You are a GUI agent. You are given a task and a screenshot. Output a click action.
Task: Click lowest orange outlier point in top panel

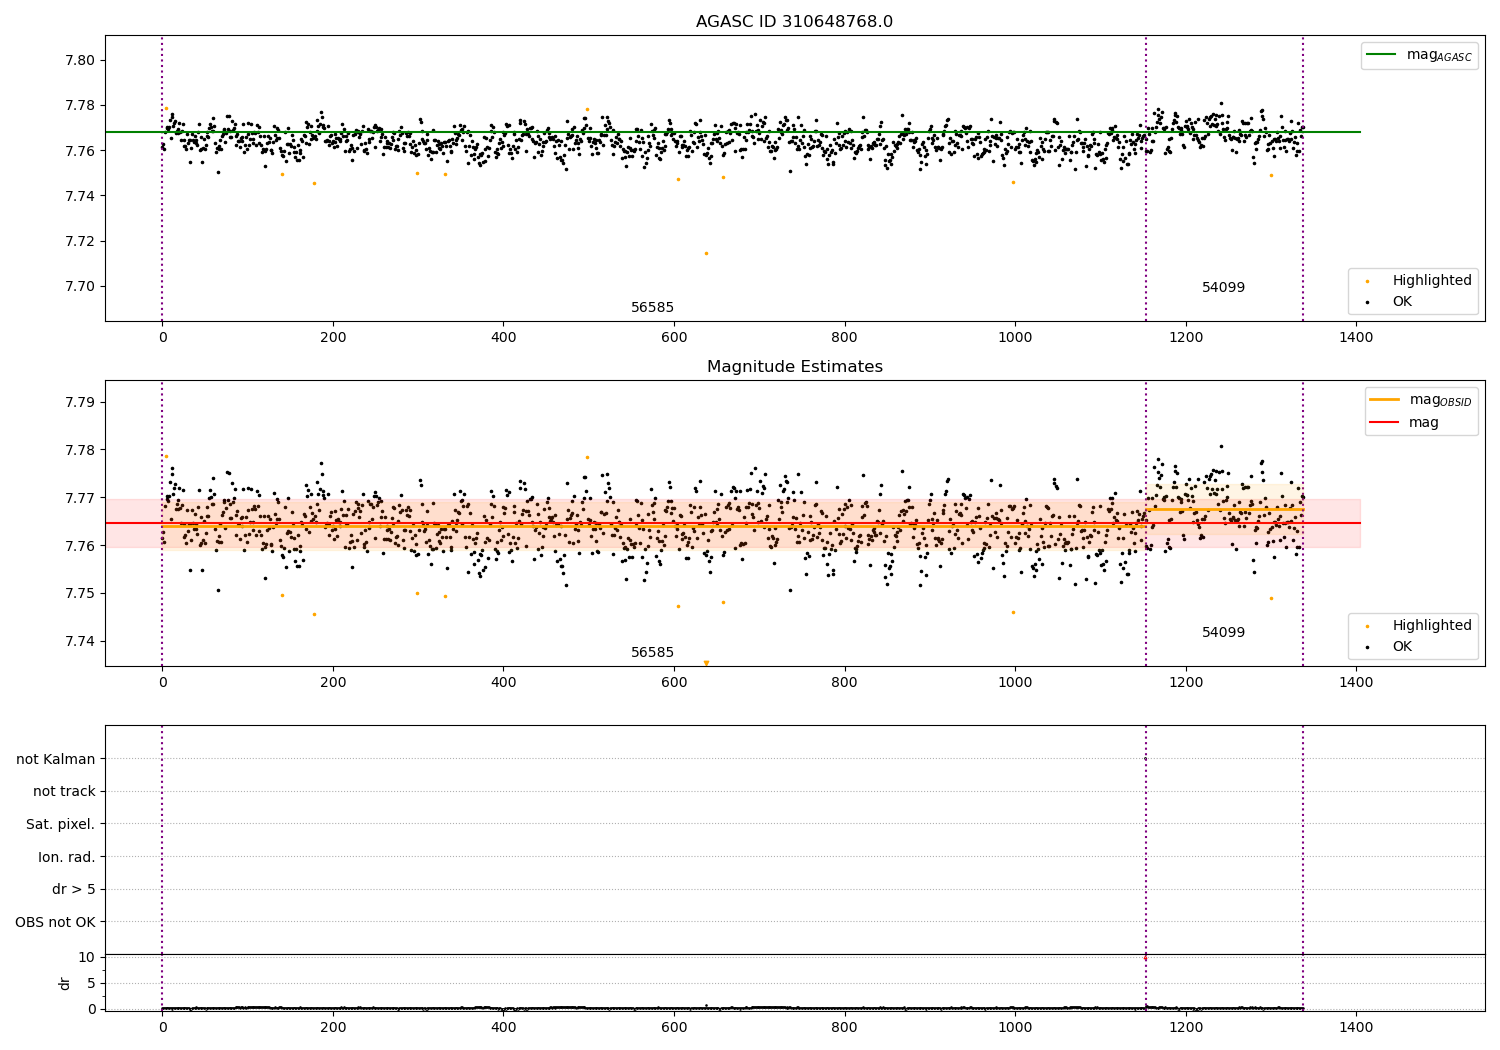(x=706, y=253)
